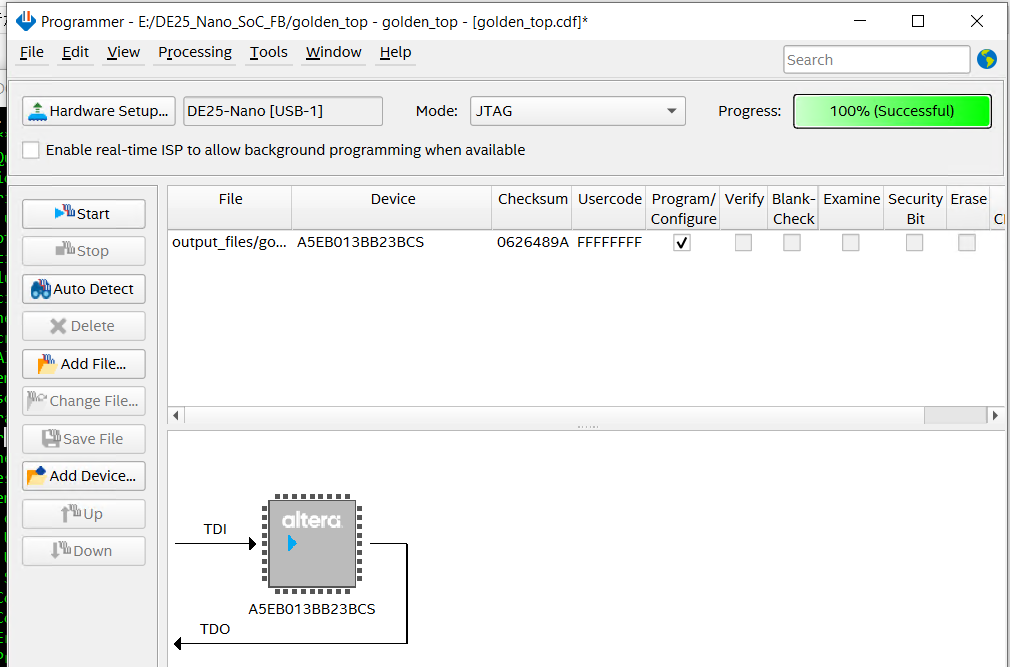Click the scroll right arrow

995,415
